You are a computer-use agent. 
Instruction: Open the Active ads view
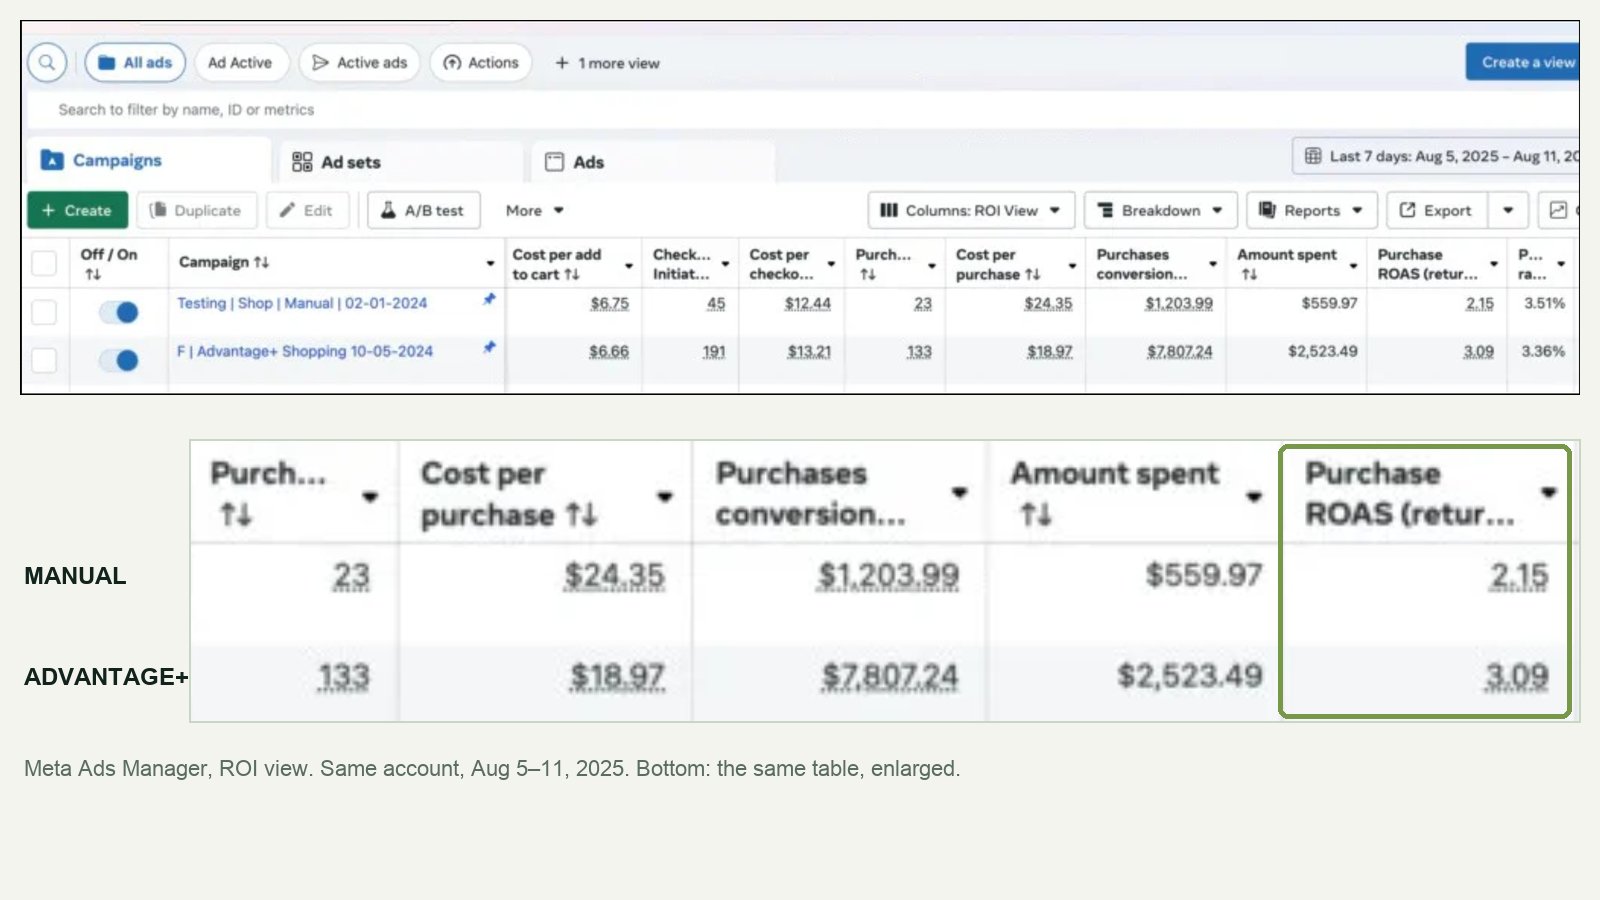point(360,62)
